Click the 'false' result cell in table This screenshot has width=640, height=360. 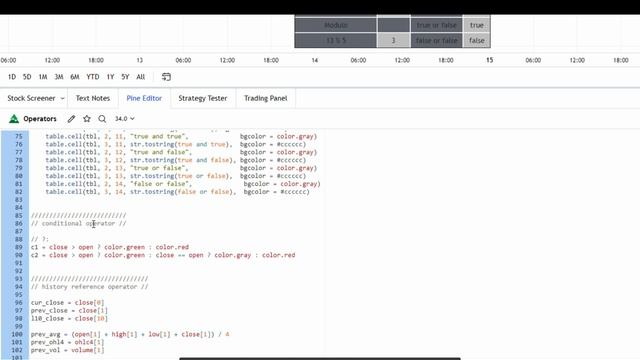(x=476, y=40)
